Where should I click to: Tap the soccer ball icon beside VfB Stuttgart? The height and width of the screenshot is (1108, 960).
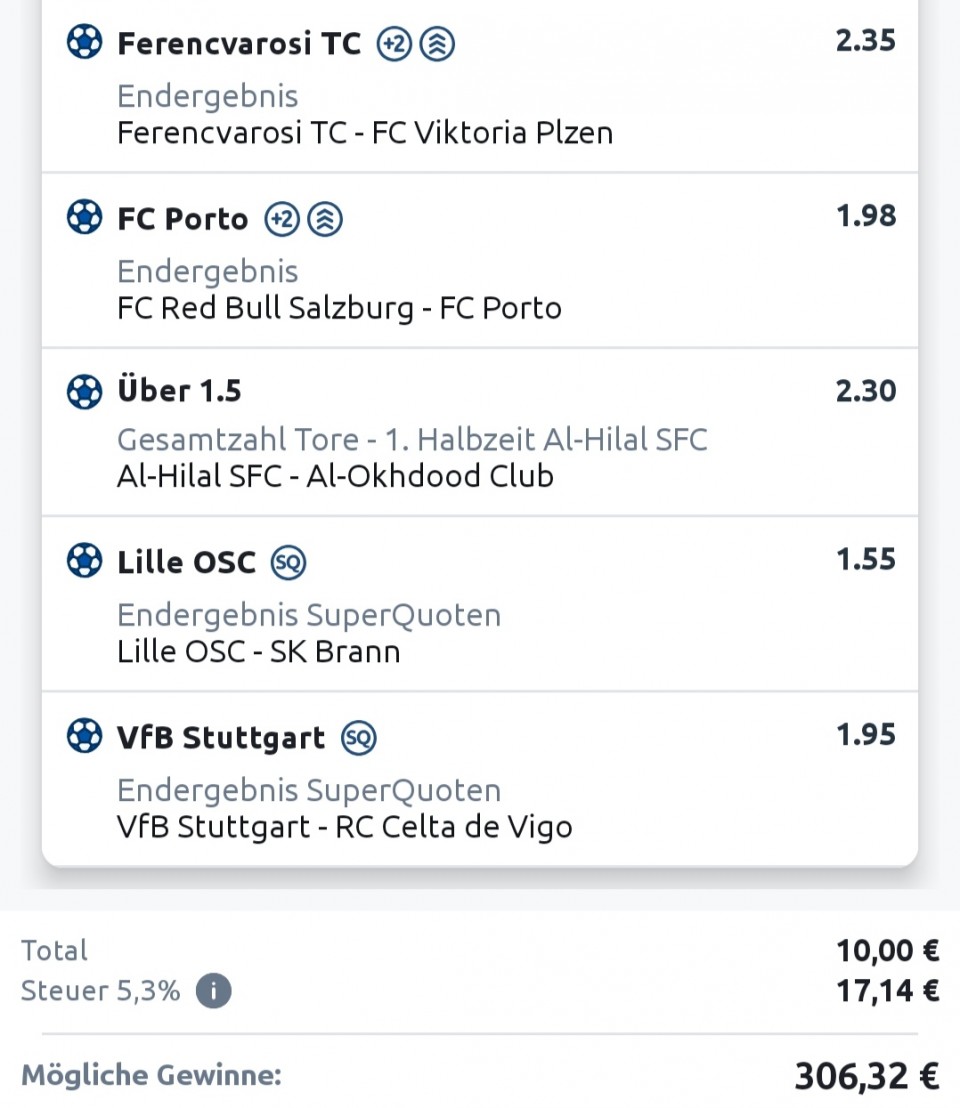84,737
